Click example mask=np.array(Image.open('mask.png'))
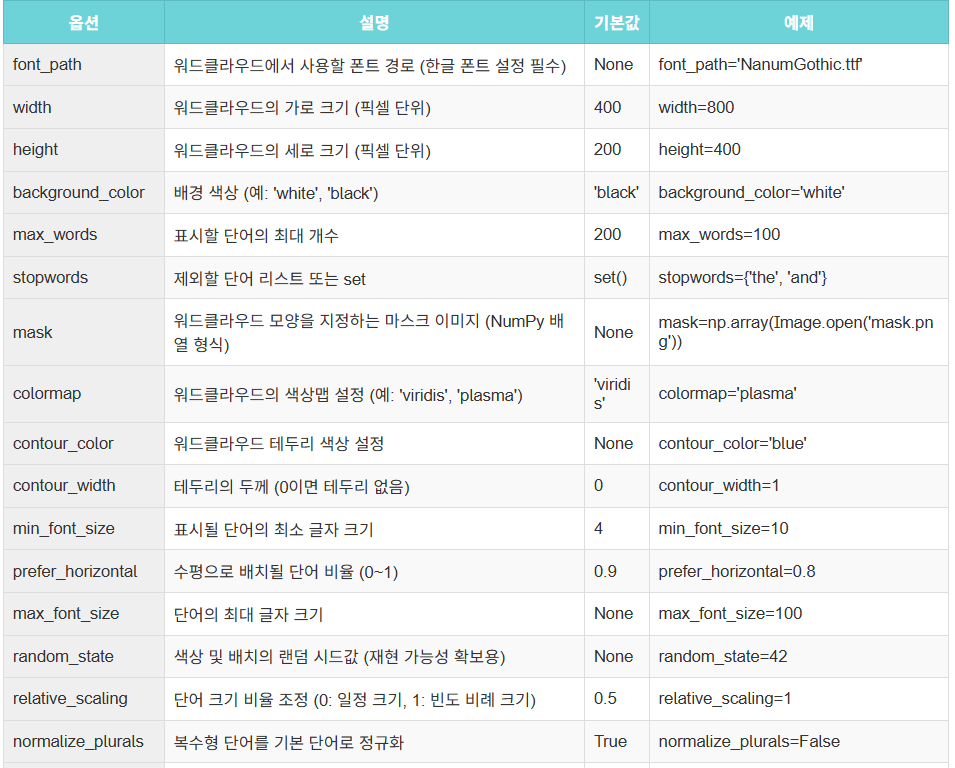This screenshot has height=768, width=955. (795, 332)
